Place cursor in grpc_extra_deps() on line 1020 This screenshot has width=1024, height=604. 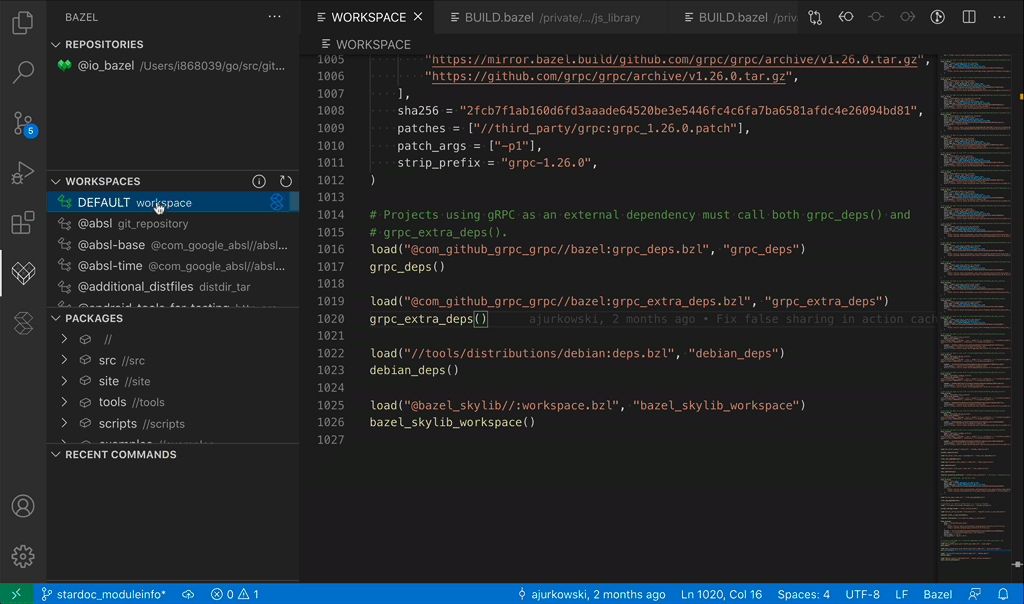[x=428, y=319]
